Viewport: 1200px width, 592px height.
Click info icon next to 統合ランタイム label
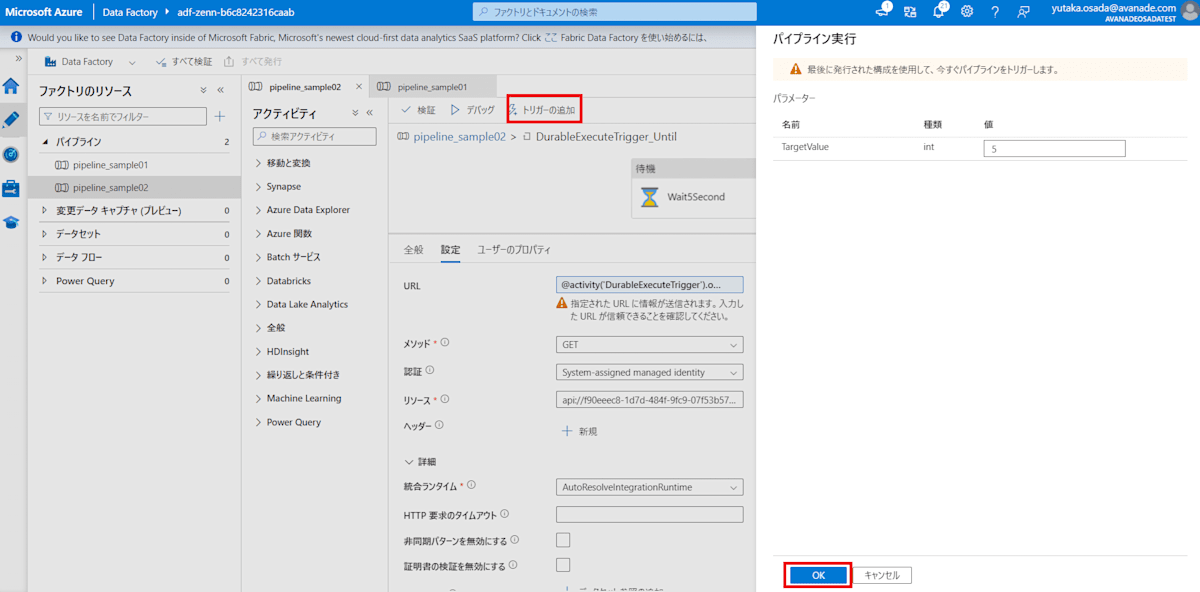coord(473,486)
